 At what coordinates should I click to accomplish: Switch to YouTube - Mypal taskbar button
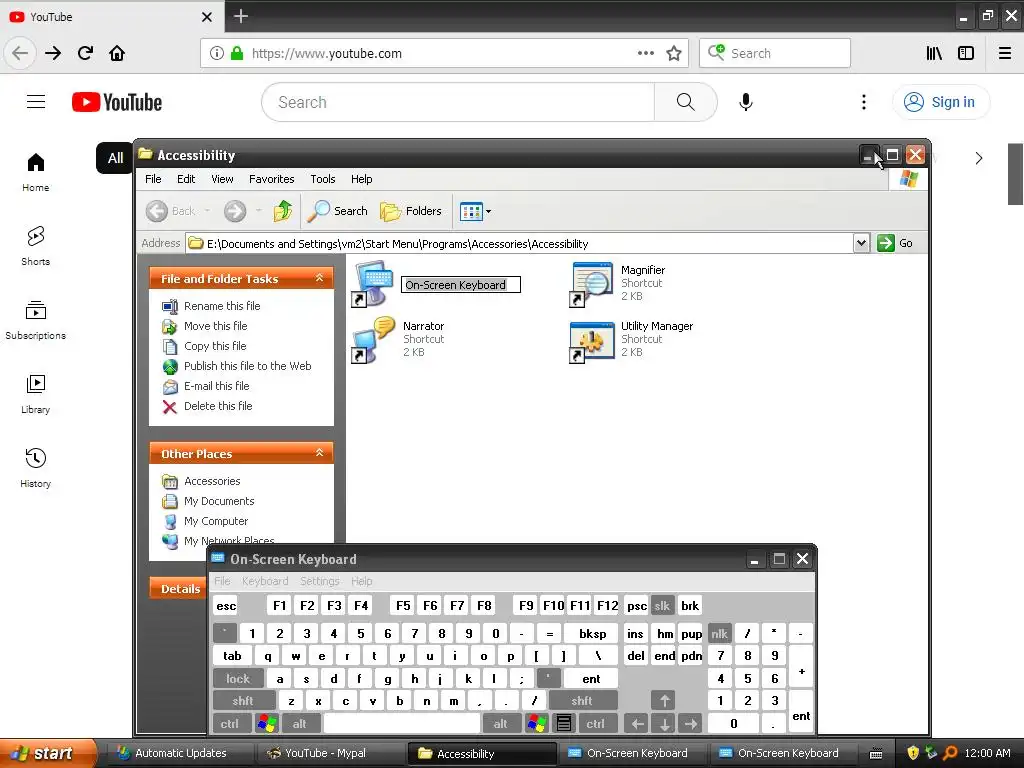click(330, 753)
